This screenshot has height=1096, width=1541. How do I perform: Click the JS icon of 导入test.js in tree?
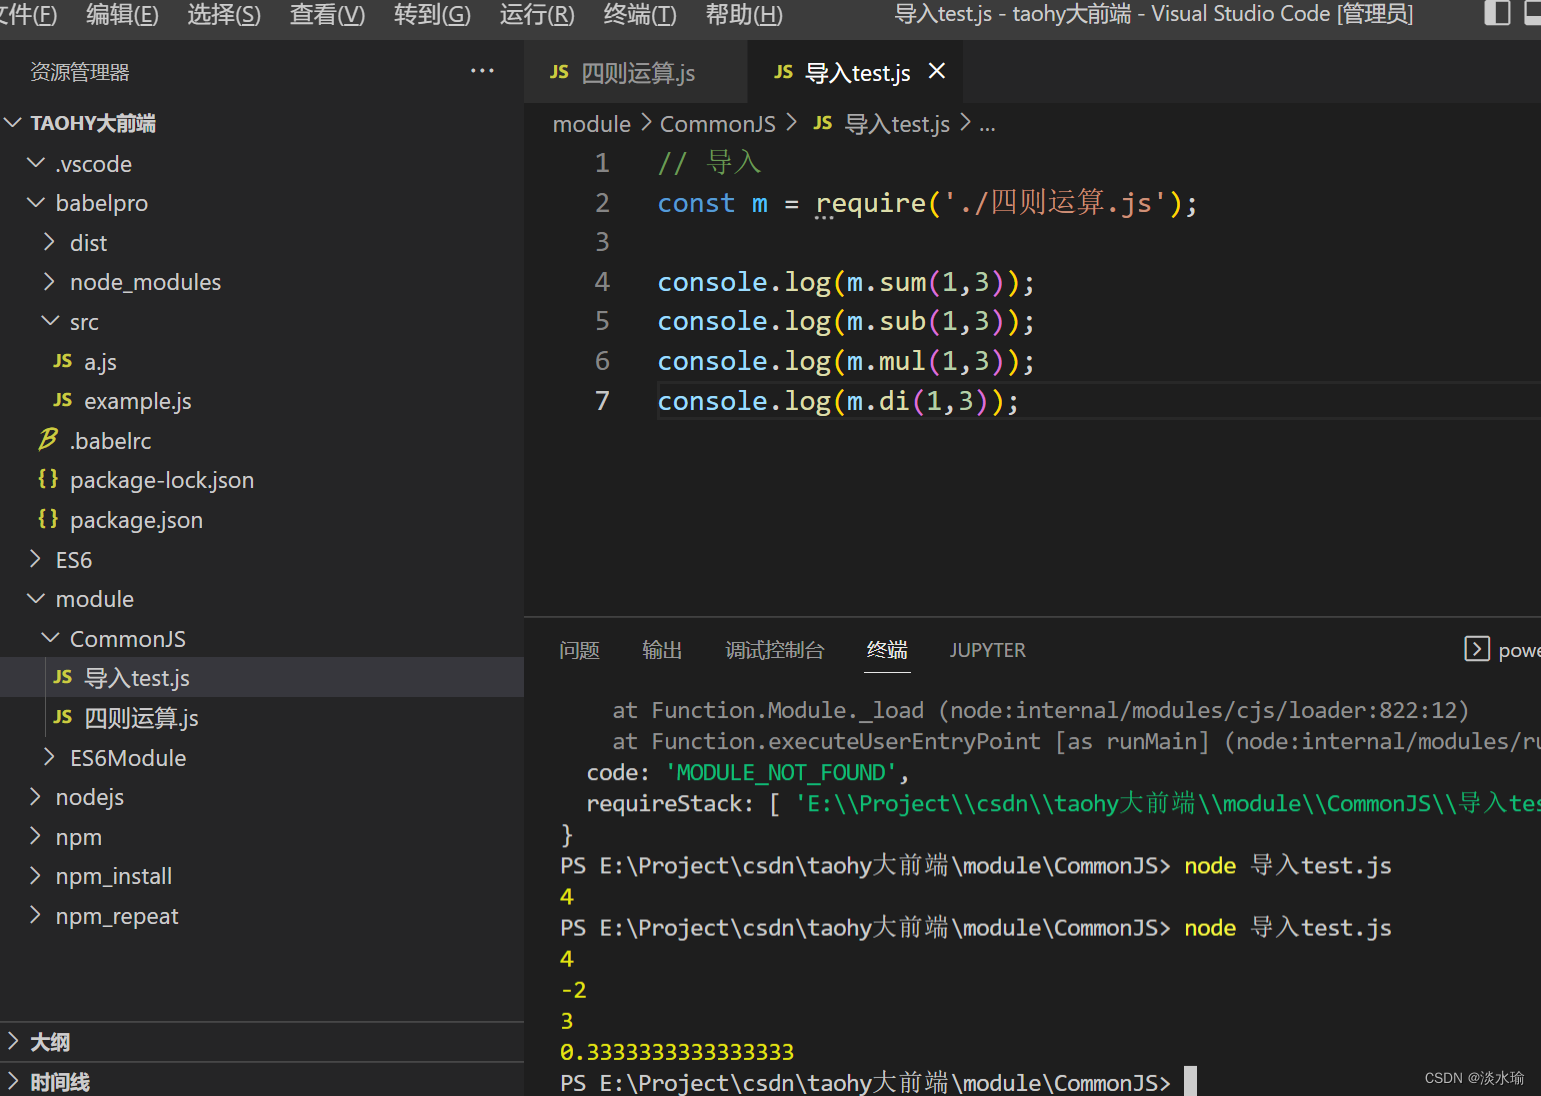63,678
